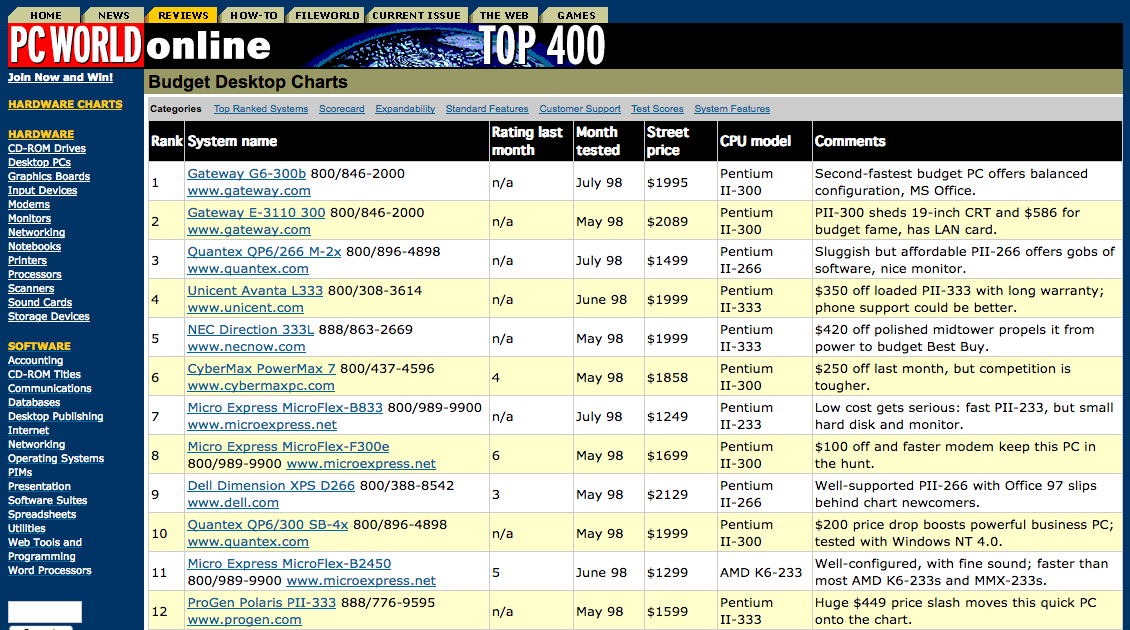
Task: Click the Dell Dimension XPS D266 link
Action: click(x=271, y=485)
